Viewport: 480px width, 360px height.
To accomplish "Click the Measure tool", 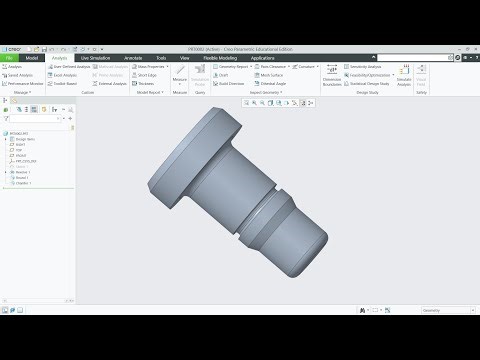I will [x=180, y=73].
